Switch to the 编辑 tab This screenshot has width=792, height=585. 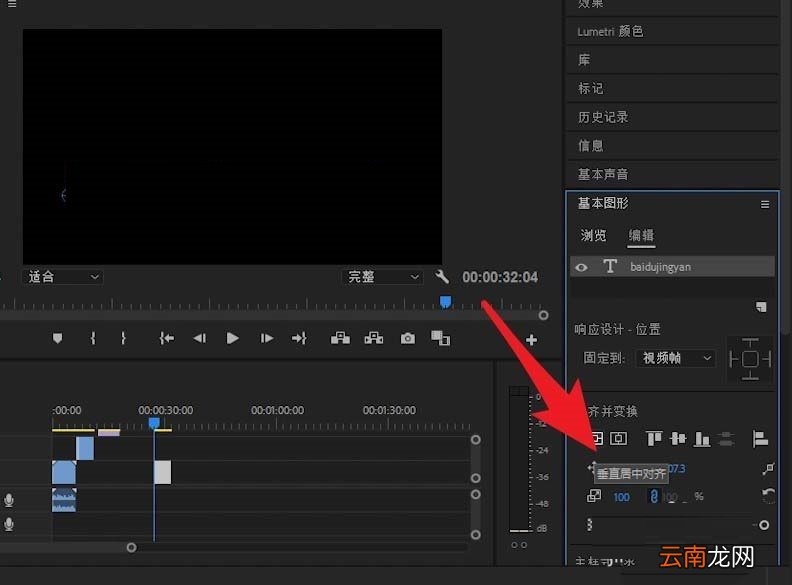click(641, 235)
